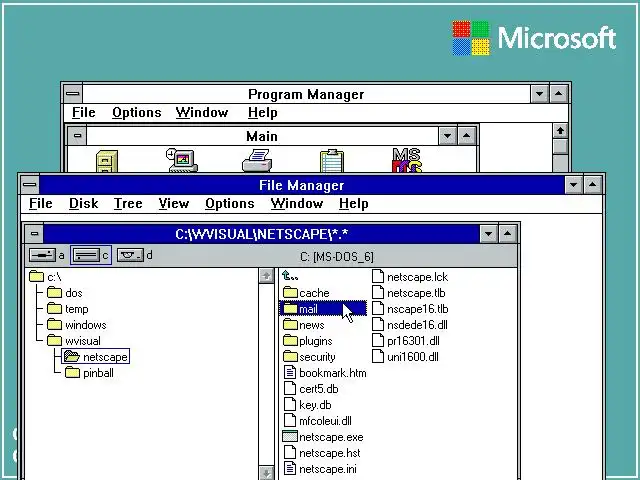Open Program Manager's control menu box
Screen dimensions: 640x480
(x=73, y=93)
